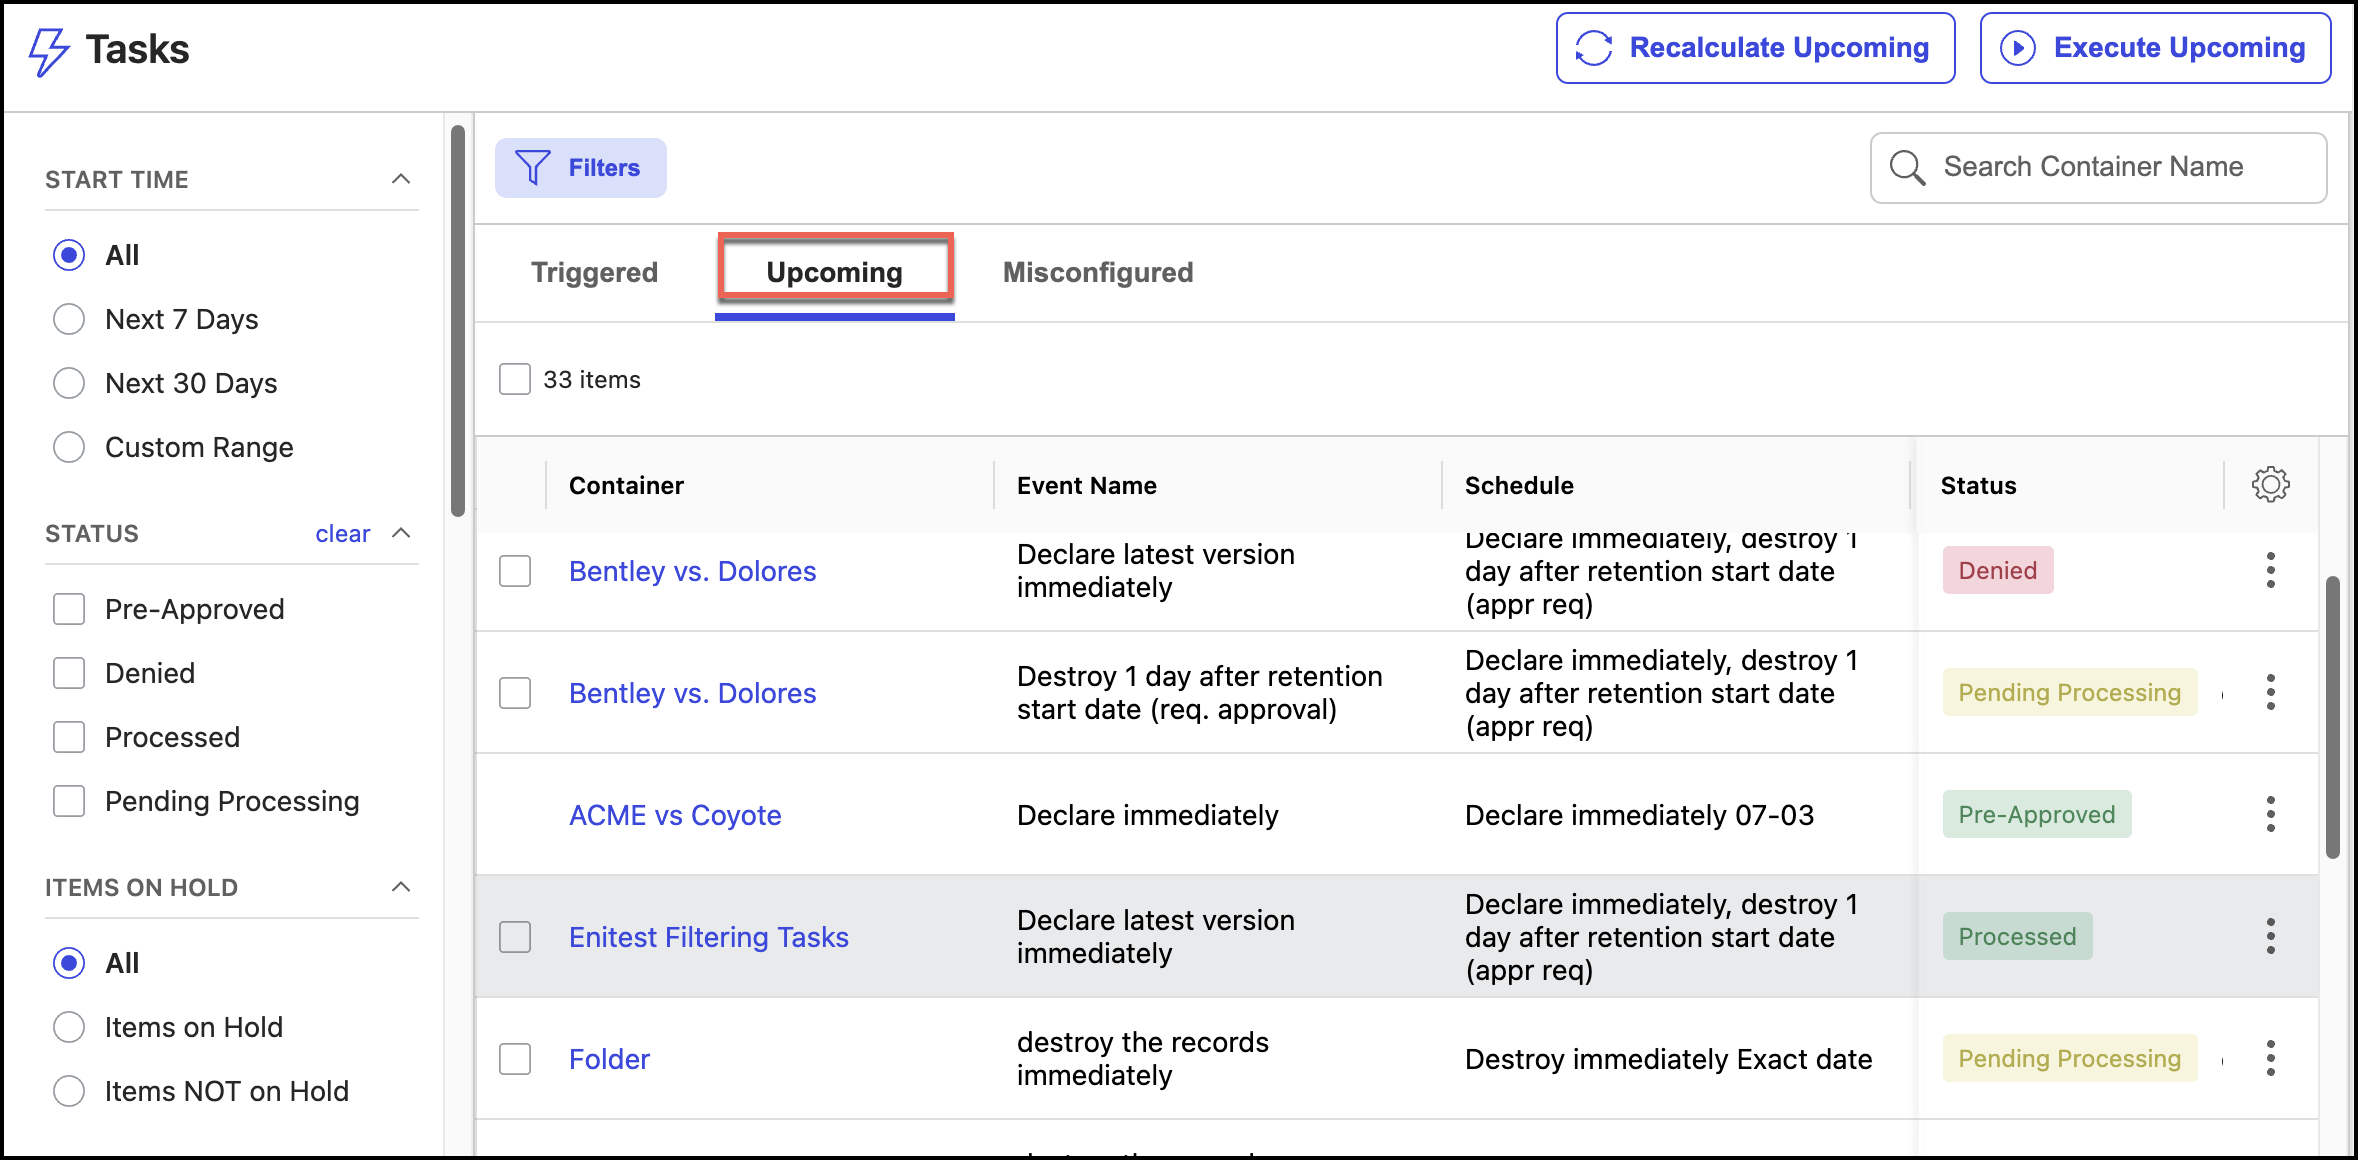The width and height of the screenshot is (2358, 1160).
Task: Check the Pre-Approved status filter
Action: tap(69, 609)
